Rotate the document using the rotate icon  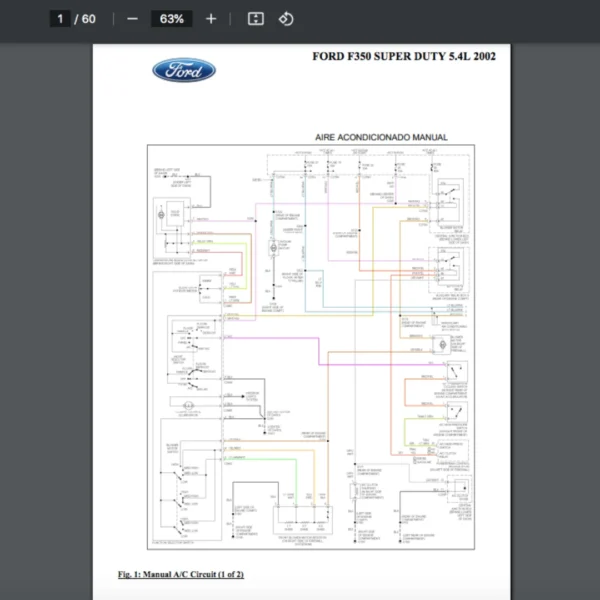point(286,19)
